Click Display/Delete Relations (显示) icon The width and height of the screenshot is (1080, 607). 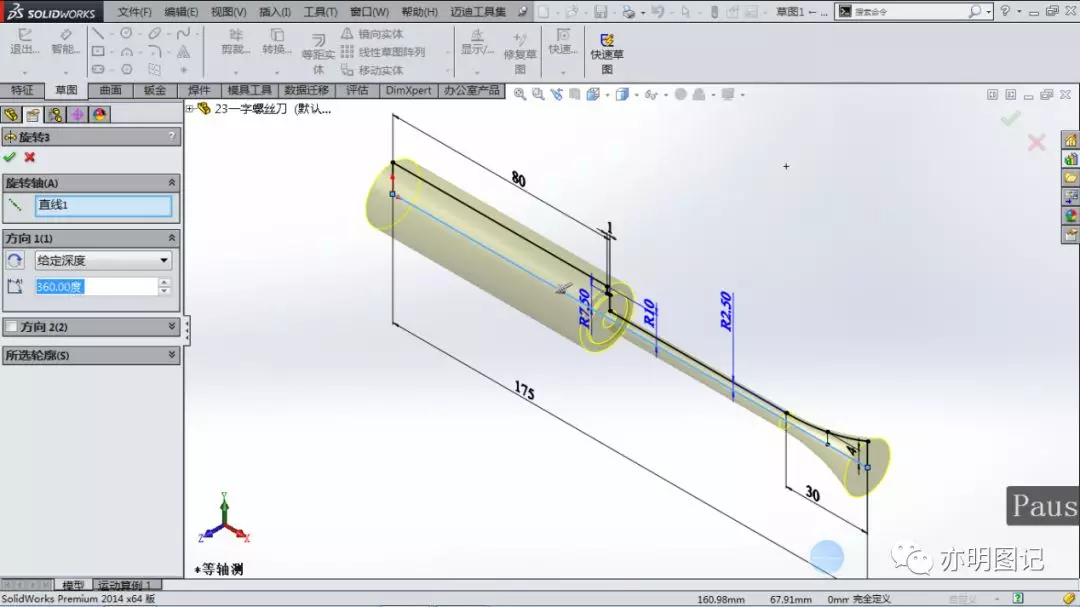477,35
